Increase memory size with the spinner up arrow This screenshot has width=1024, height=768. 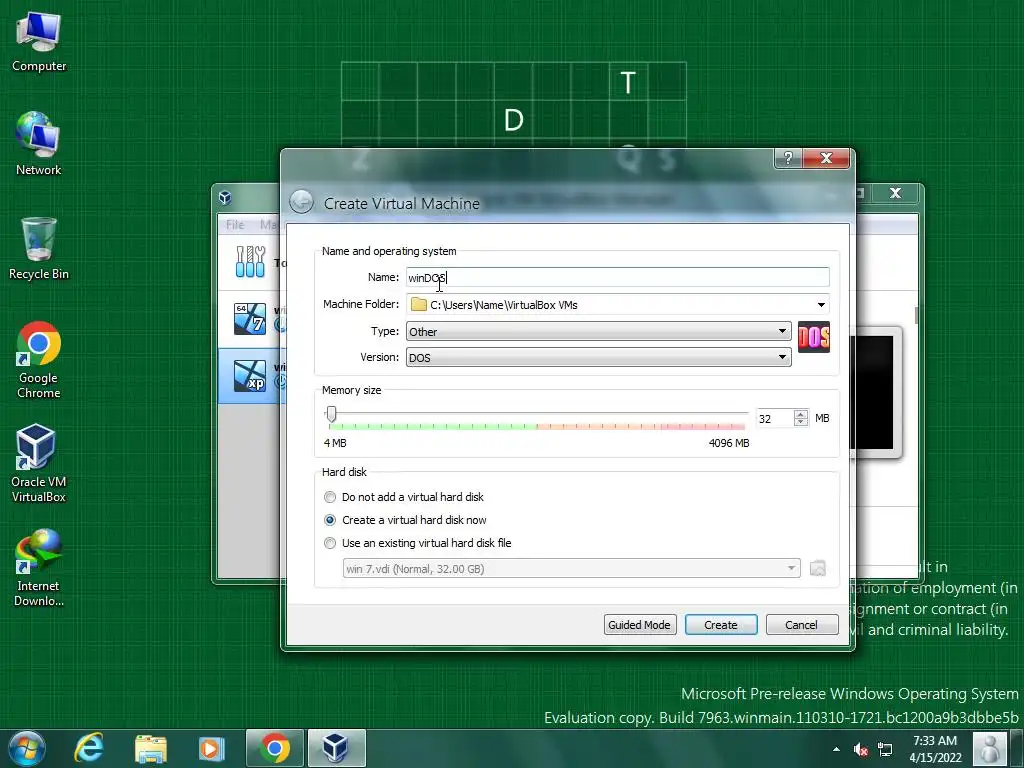(x=801, y=413)
